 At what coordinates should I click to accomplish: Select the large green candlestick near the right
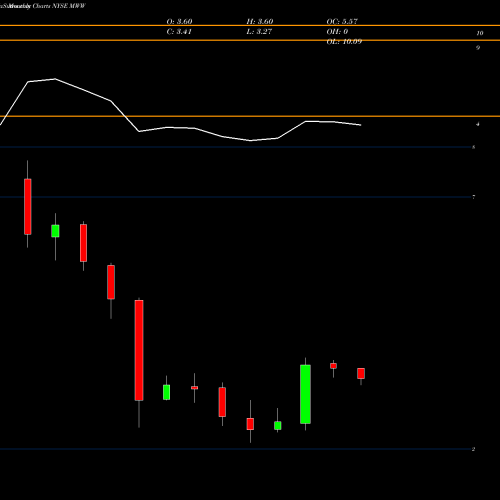305,394
